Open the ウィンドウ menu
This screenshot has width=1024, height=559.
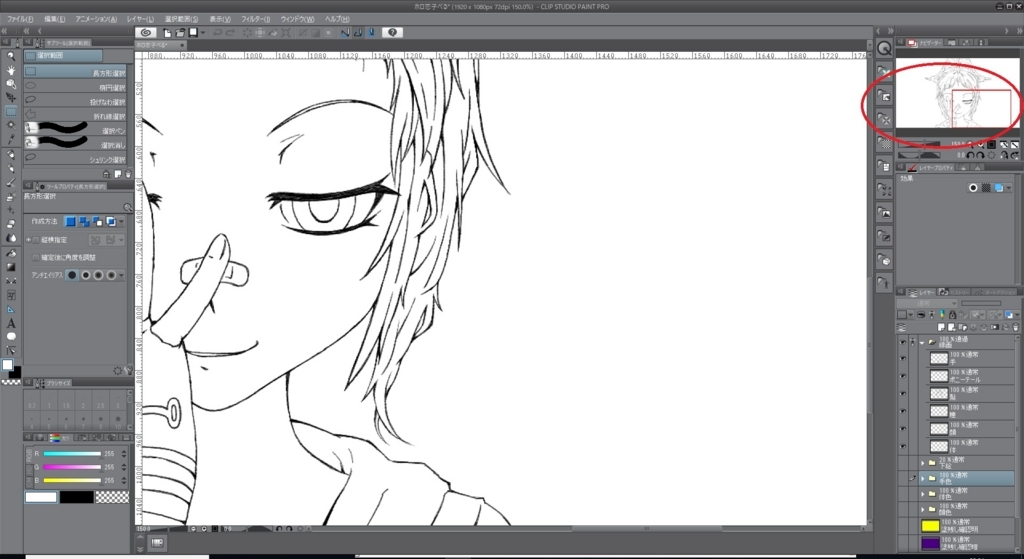click(296, 19)
